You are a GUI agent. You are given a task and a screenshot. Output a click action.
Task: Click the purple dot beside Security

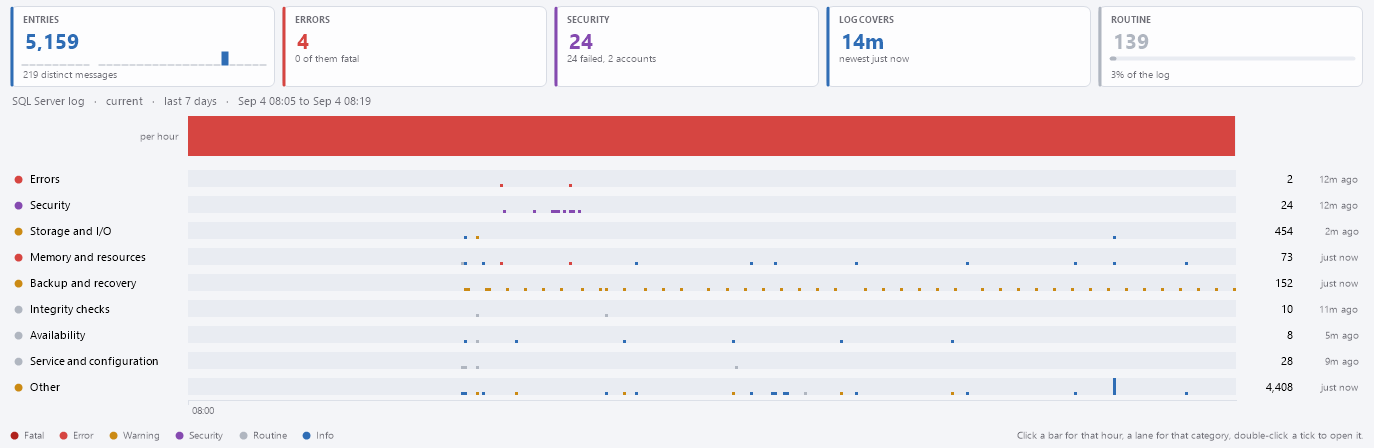(x=18, y=206)
